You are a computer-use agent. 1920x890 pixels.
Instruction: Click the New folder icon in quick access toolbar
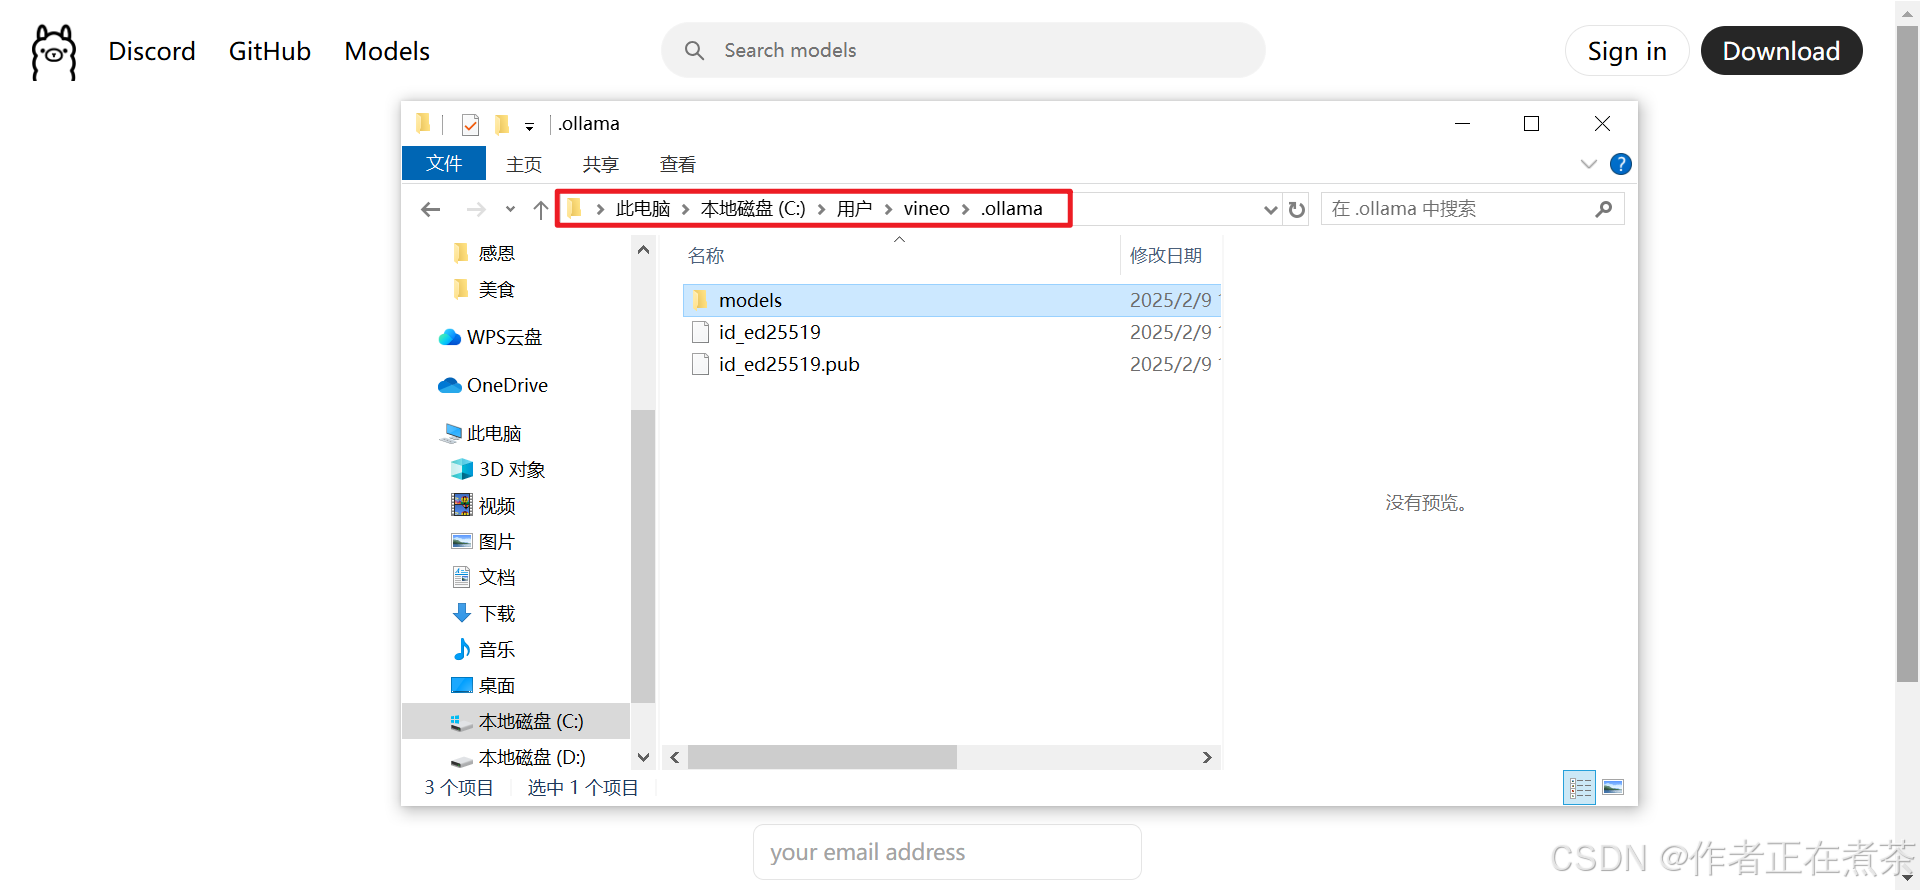pyautogui.click(x=503, y=124)
